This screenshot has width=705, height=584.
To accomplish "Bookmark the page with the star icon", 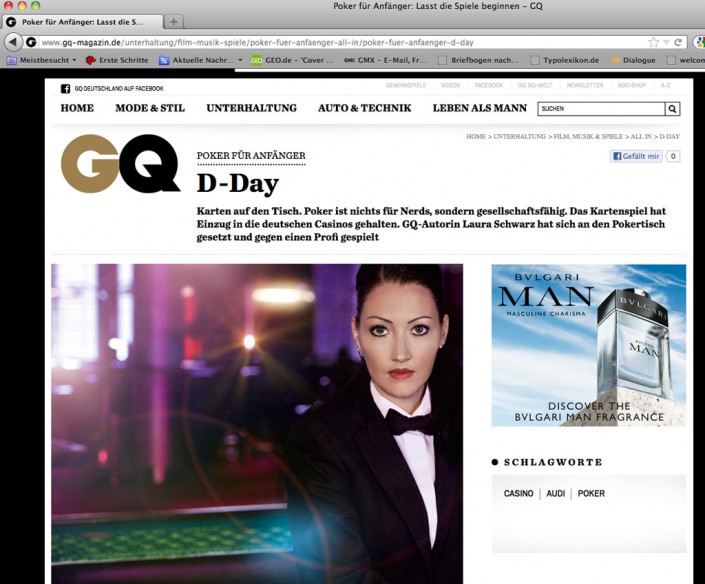I will [x=653, y=42].
